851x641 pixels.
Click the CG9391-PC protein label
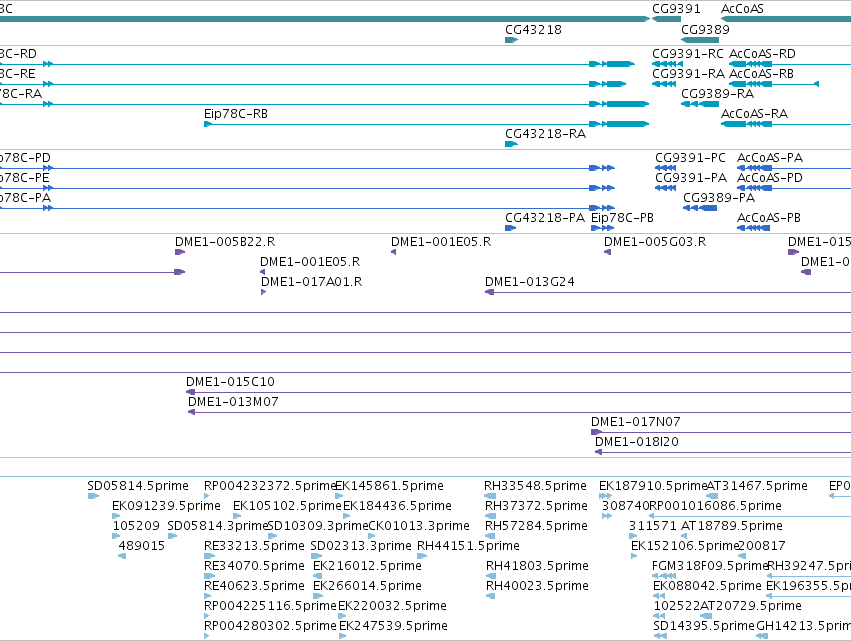690,158
